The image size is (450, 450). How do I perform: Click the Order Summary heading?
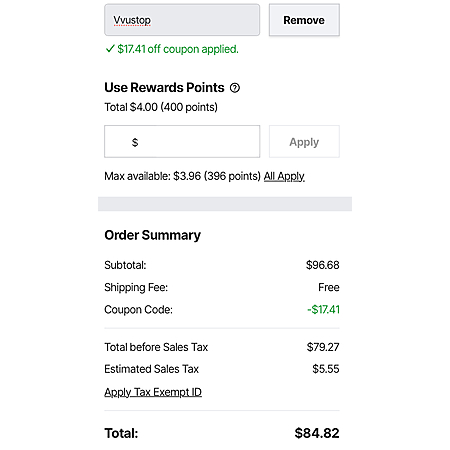153,235
